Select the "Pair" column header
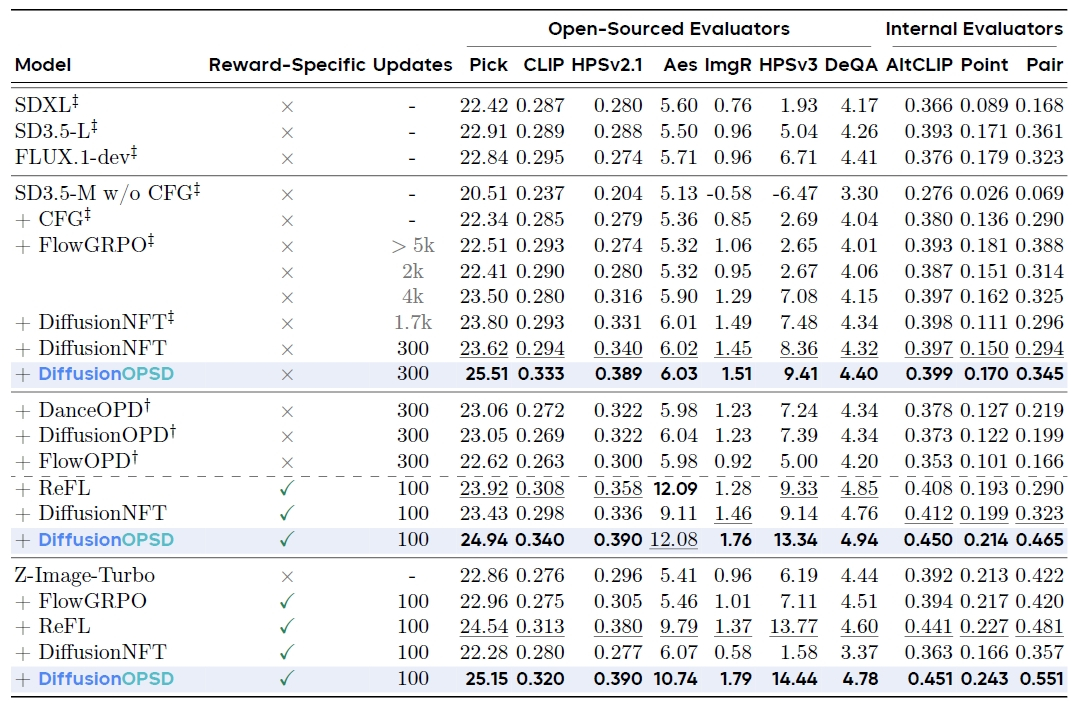Image resolution: width=1076 pixels, height=708 pixels. (x=1044, y=64)
